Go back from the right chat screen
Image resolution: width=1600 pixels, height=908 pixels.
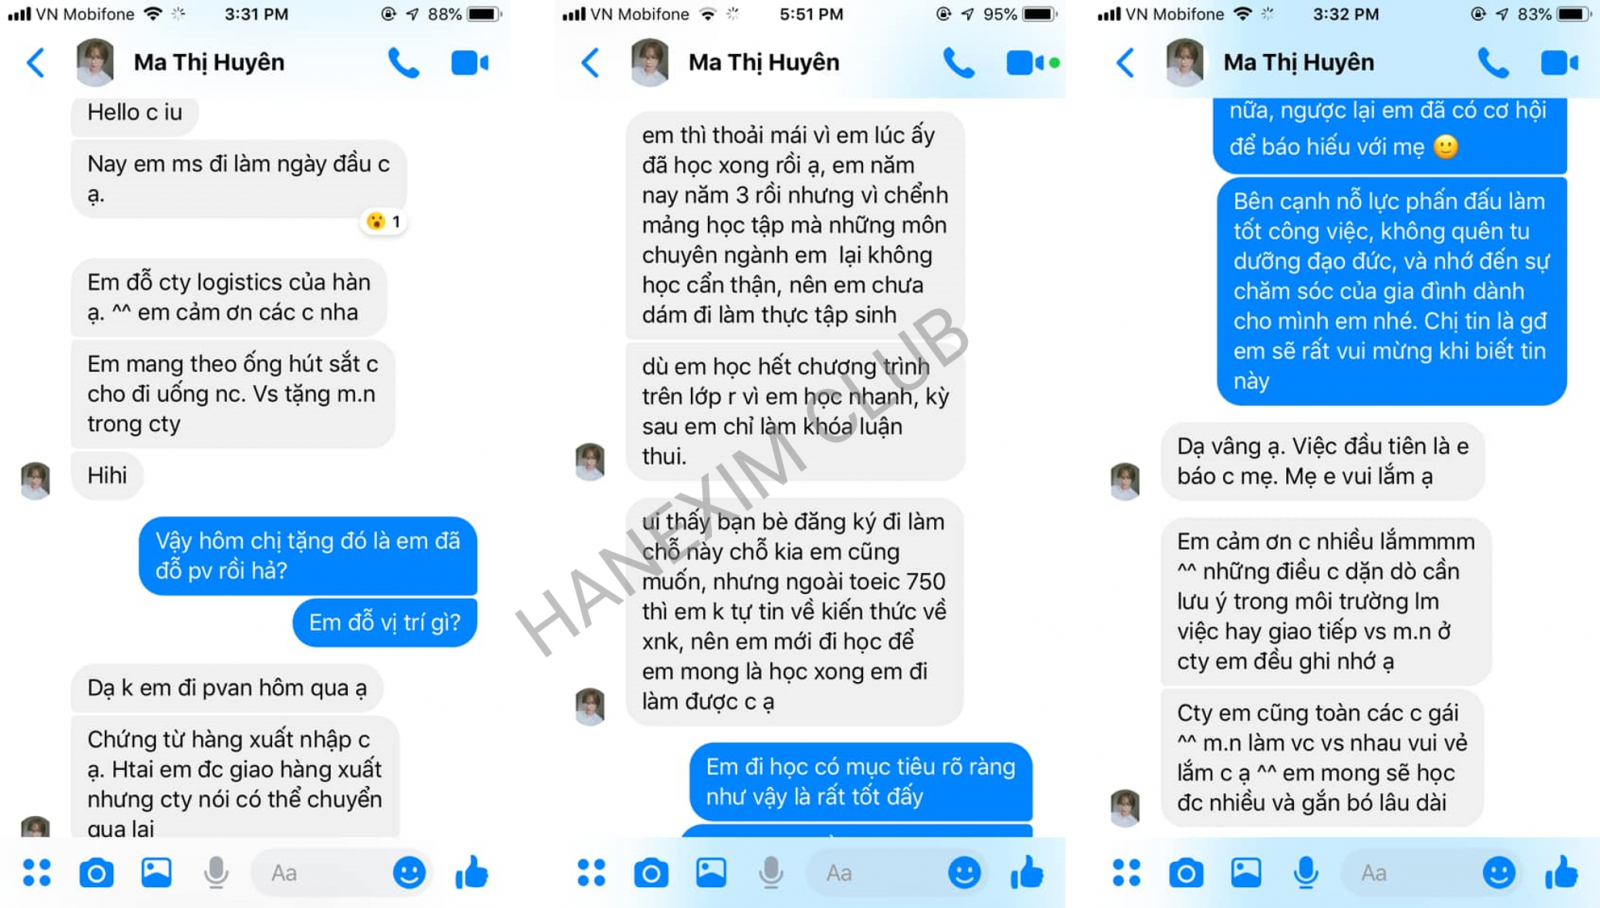click(x=1126, y=63)
